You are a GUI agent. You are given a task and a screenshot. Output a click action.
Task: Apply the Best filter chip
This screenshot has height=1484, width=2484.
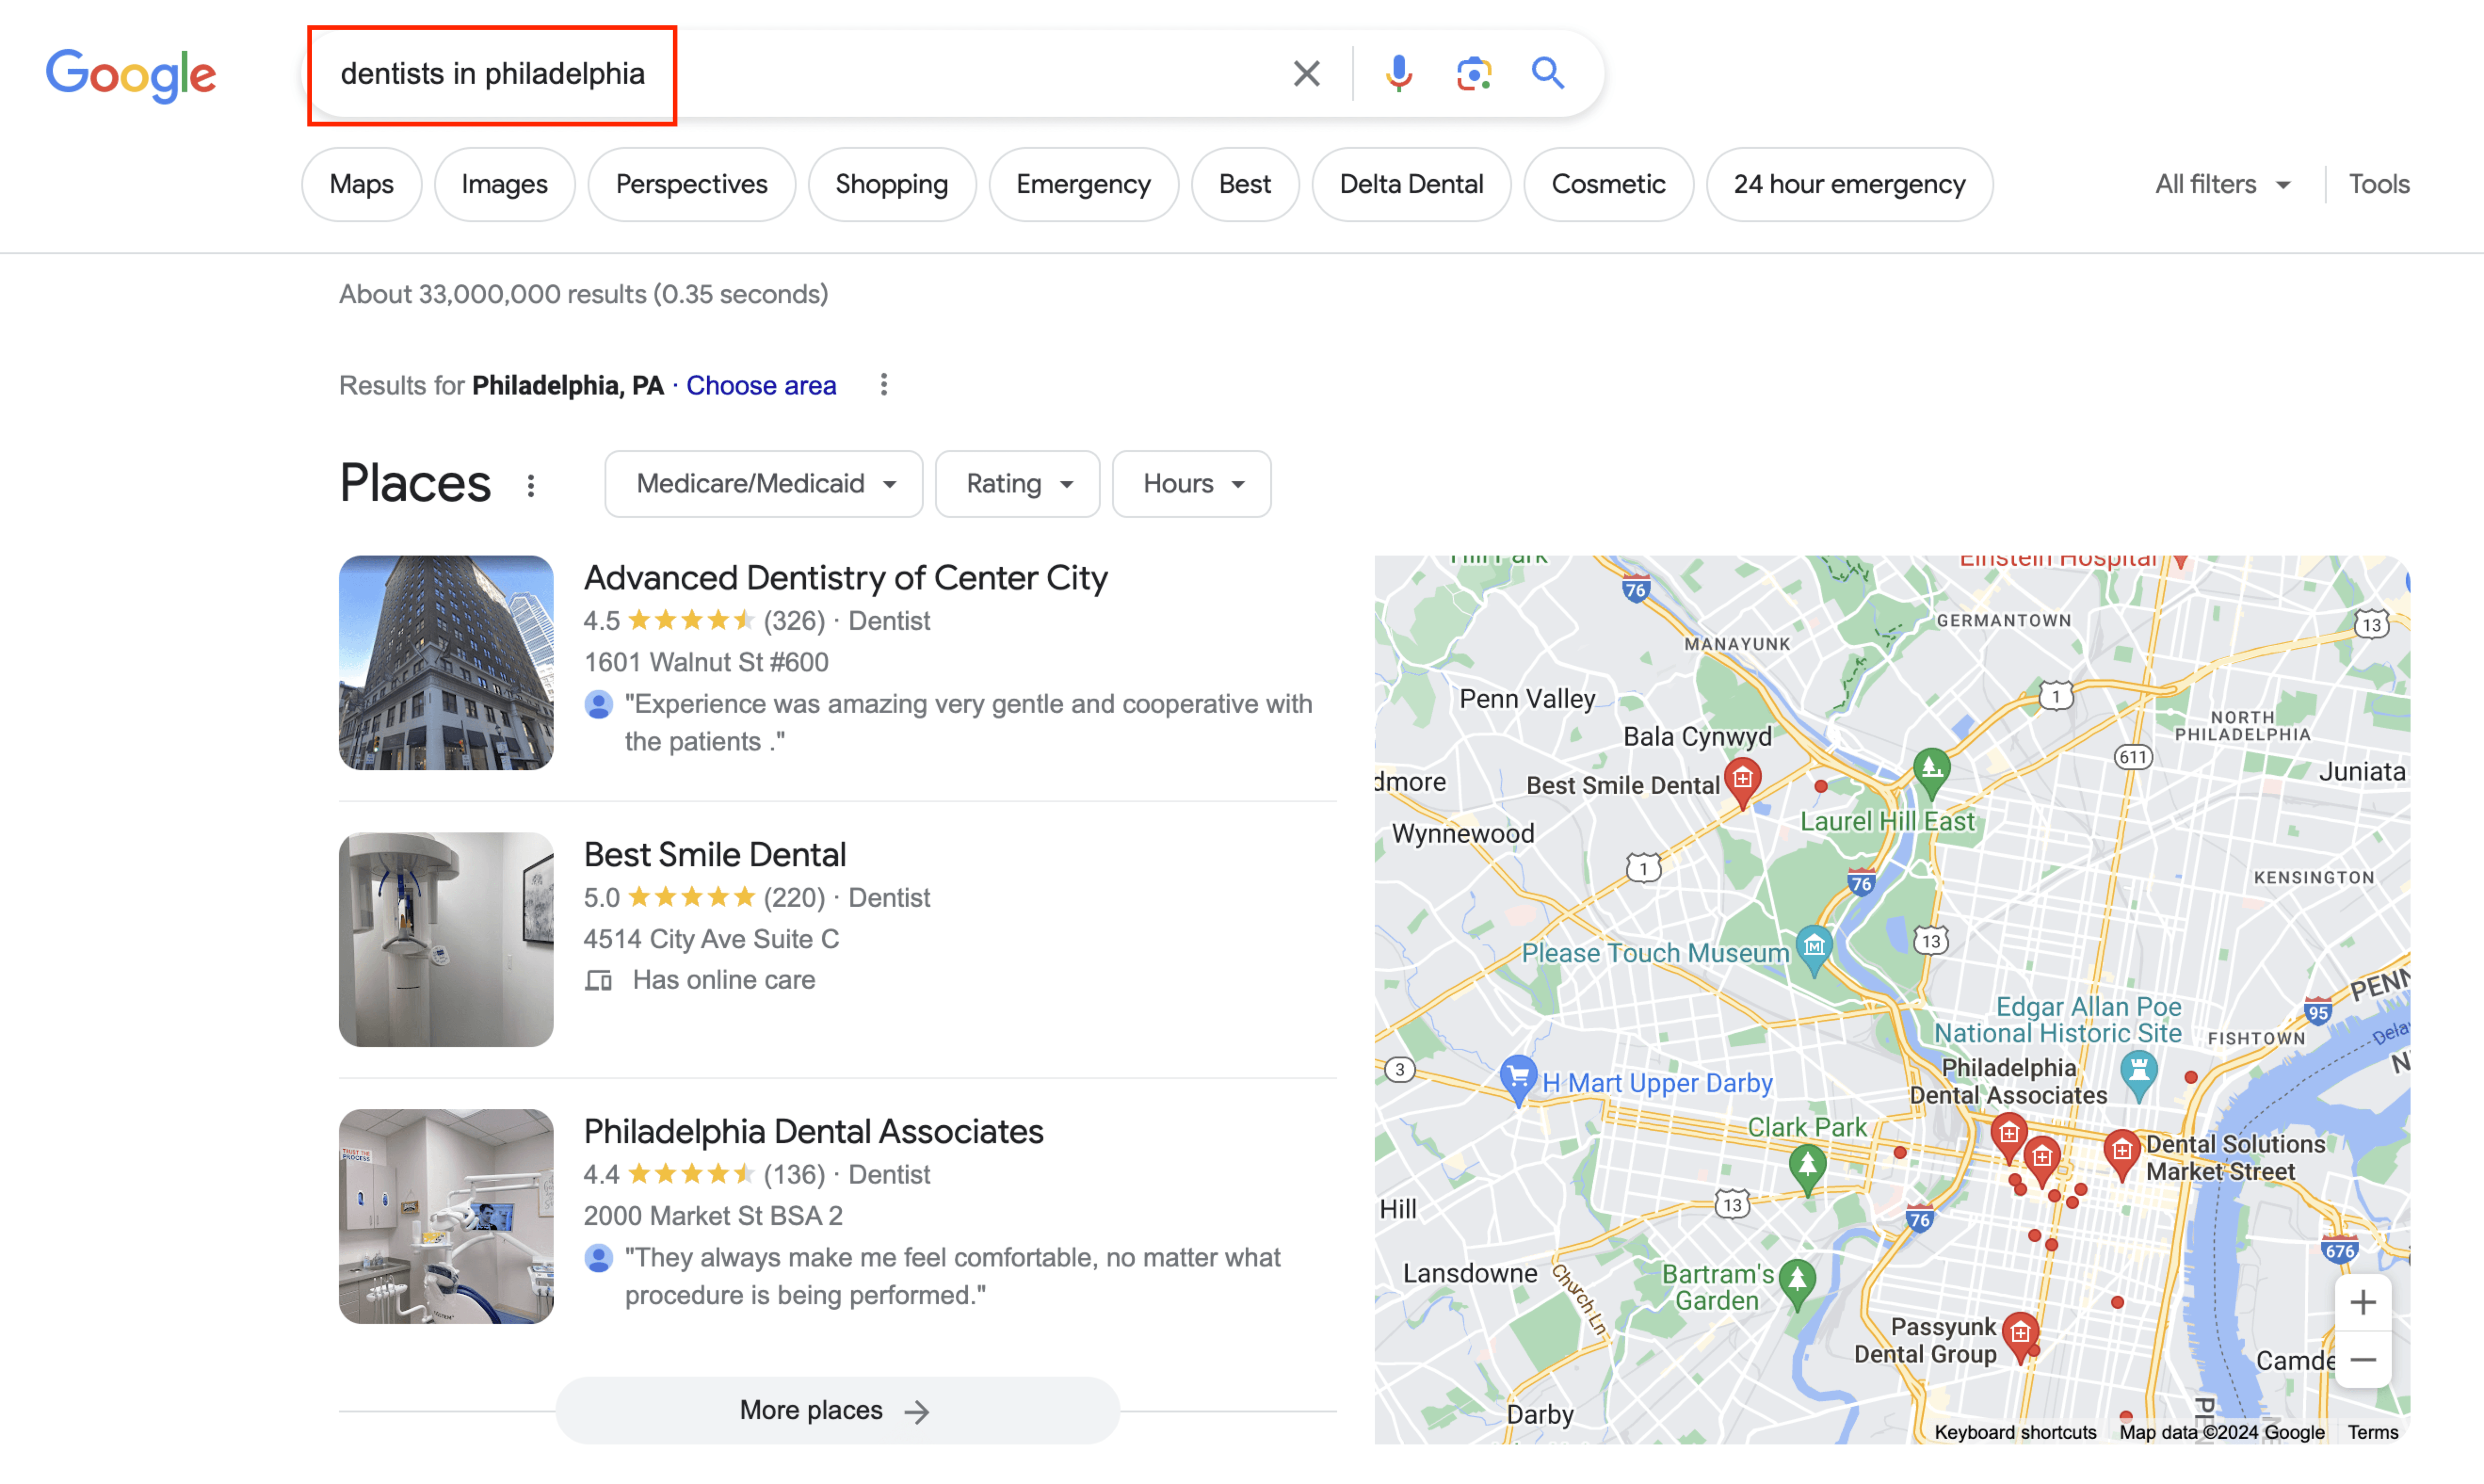click(x=1244, y=185)
